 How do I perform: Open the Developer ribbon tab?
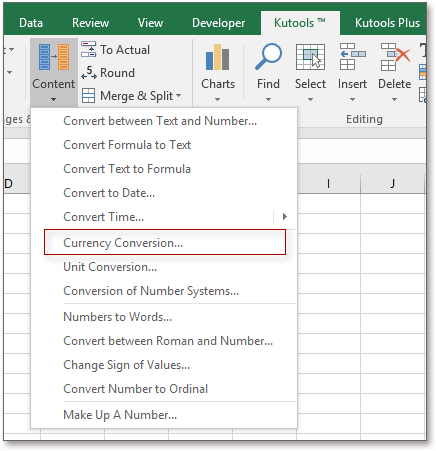point(218,23)
